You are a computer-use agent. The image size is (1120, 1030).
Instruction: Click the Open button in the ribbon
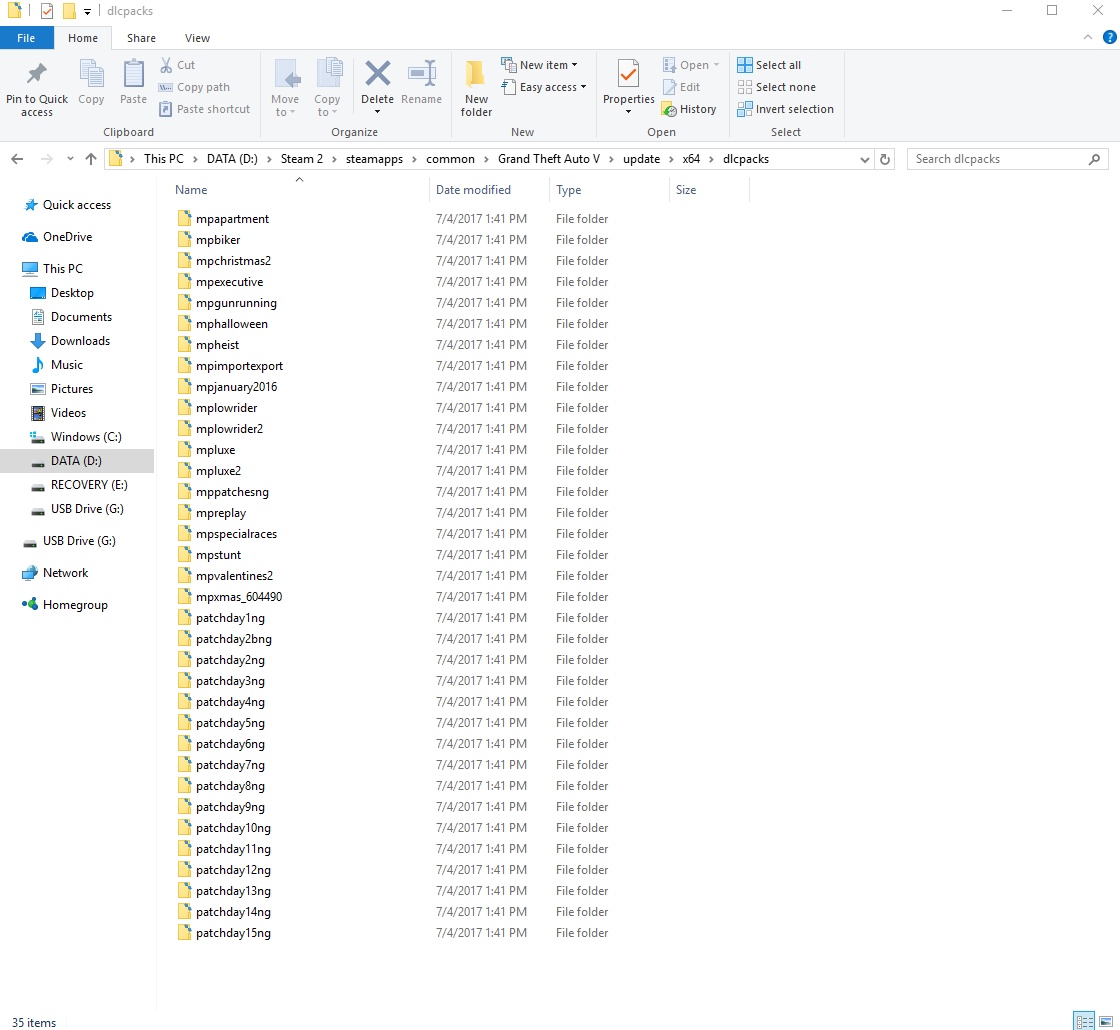tap(691, 65)
